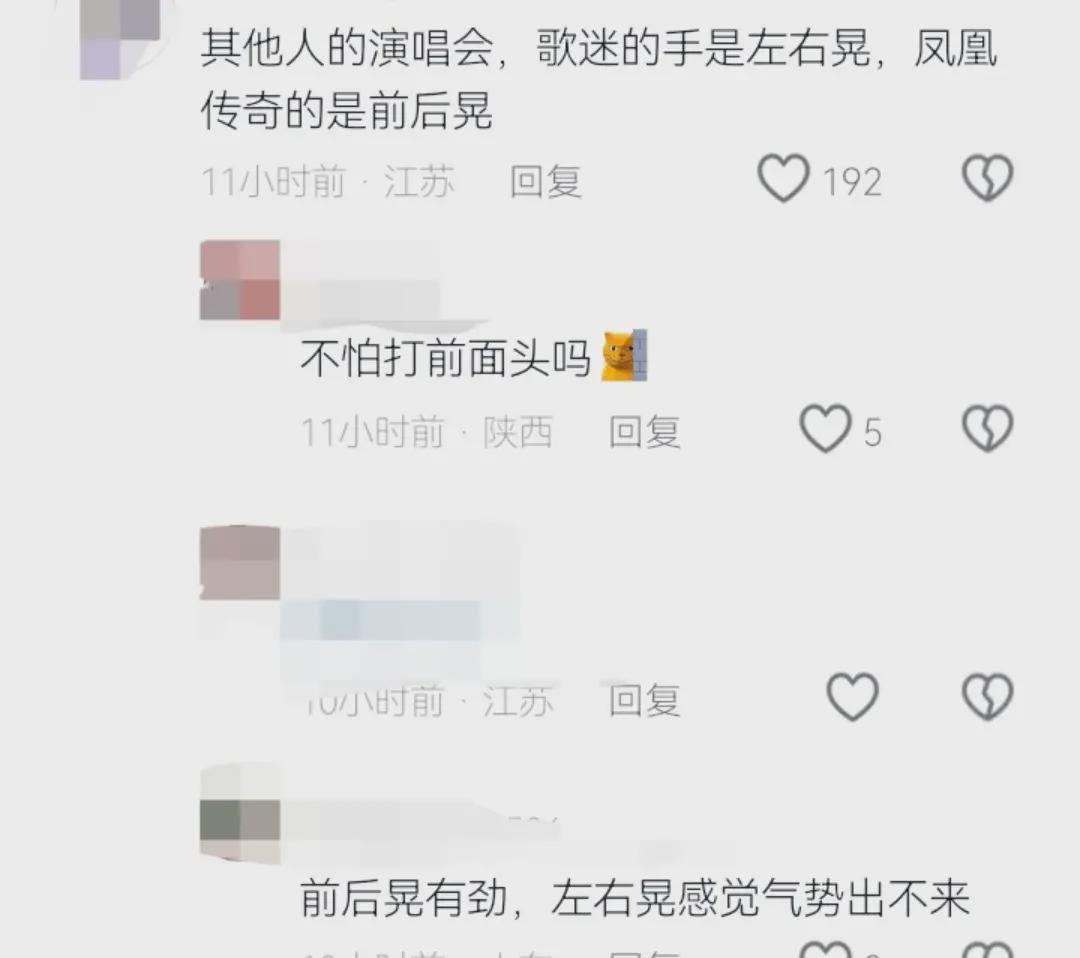The image size is (1080, 958).
Task: Open the pink avatar of 陕西 replier
Action: click(x=240, y=280)
